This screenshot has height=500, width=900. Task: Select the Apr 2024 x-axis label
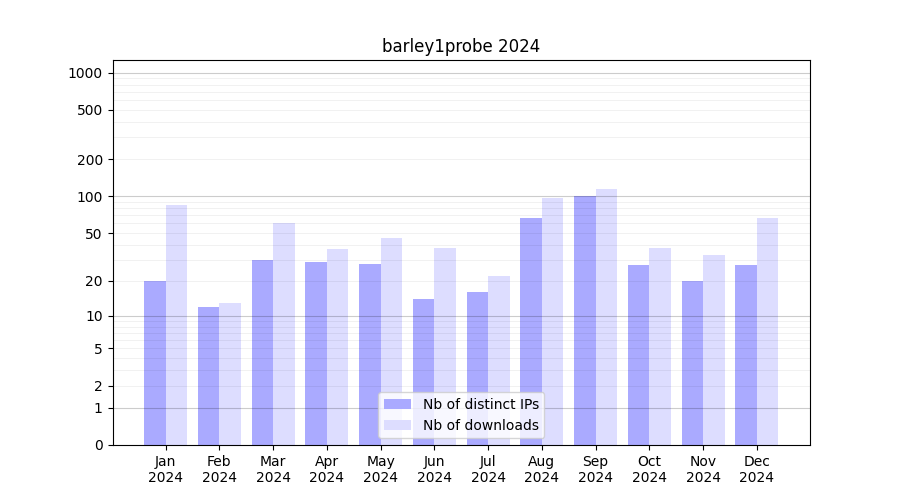[x=327, y=469]
